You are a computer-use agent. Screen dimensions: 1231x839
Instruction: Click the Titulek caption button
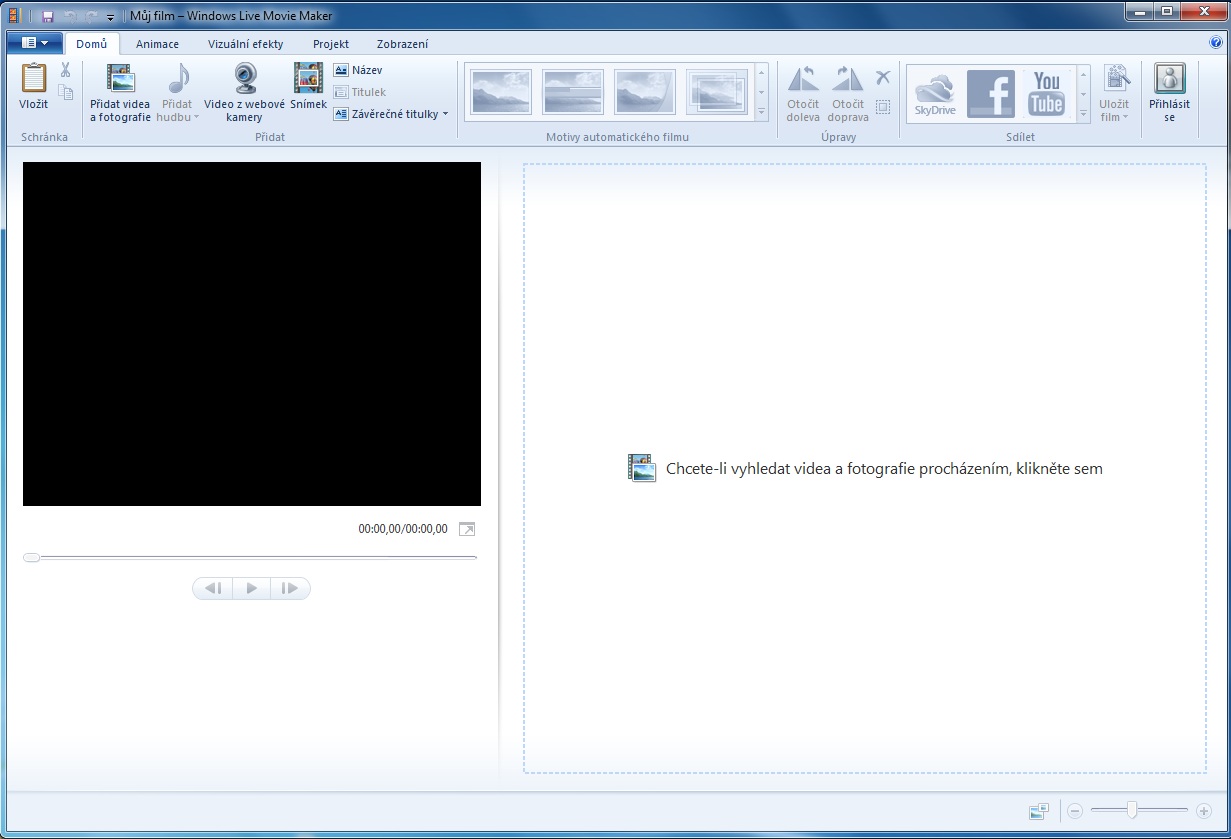click(359, 92)
